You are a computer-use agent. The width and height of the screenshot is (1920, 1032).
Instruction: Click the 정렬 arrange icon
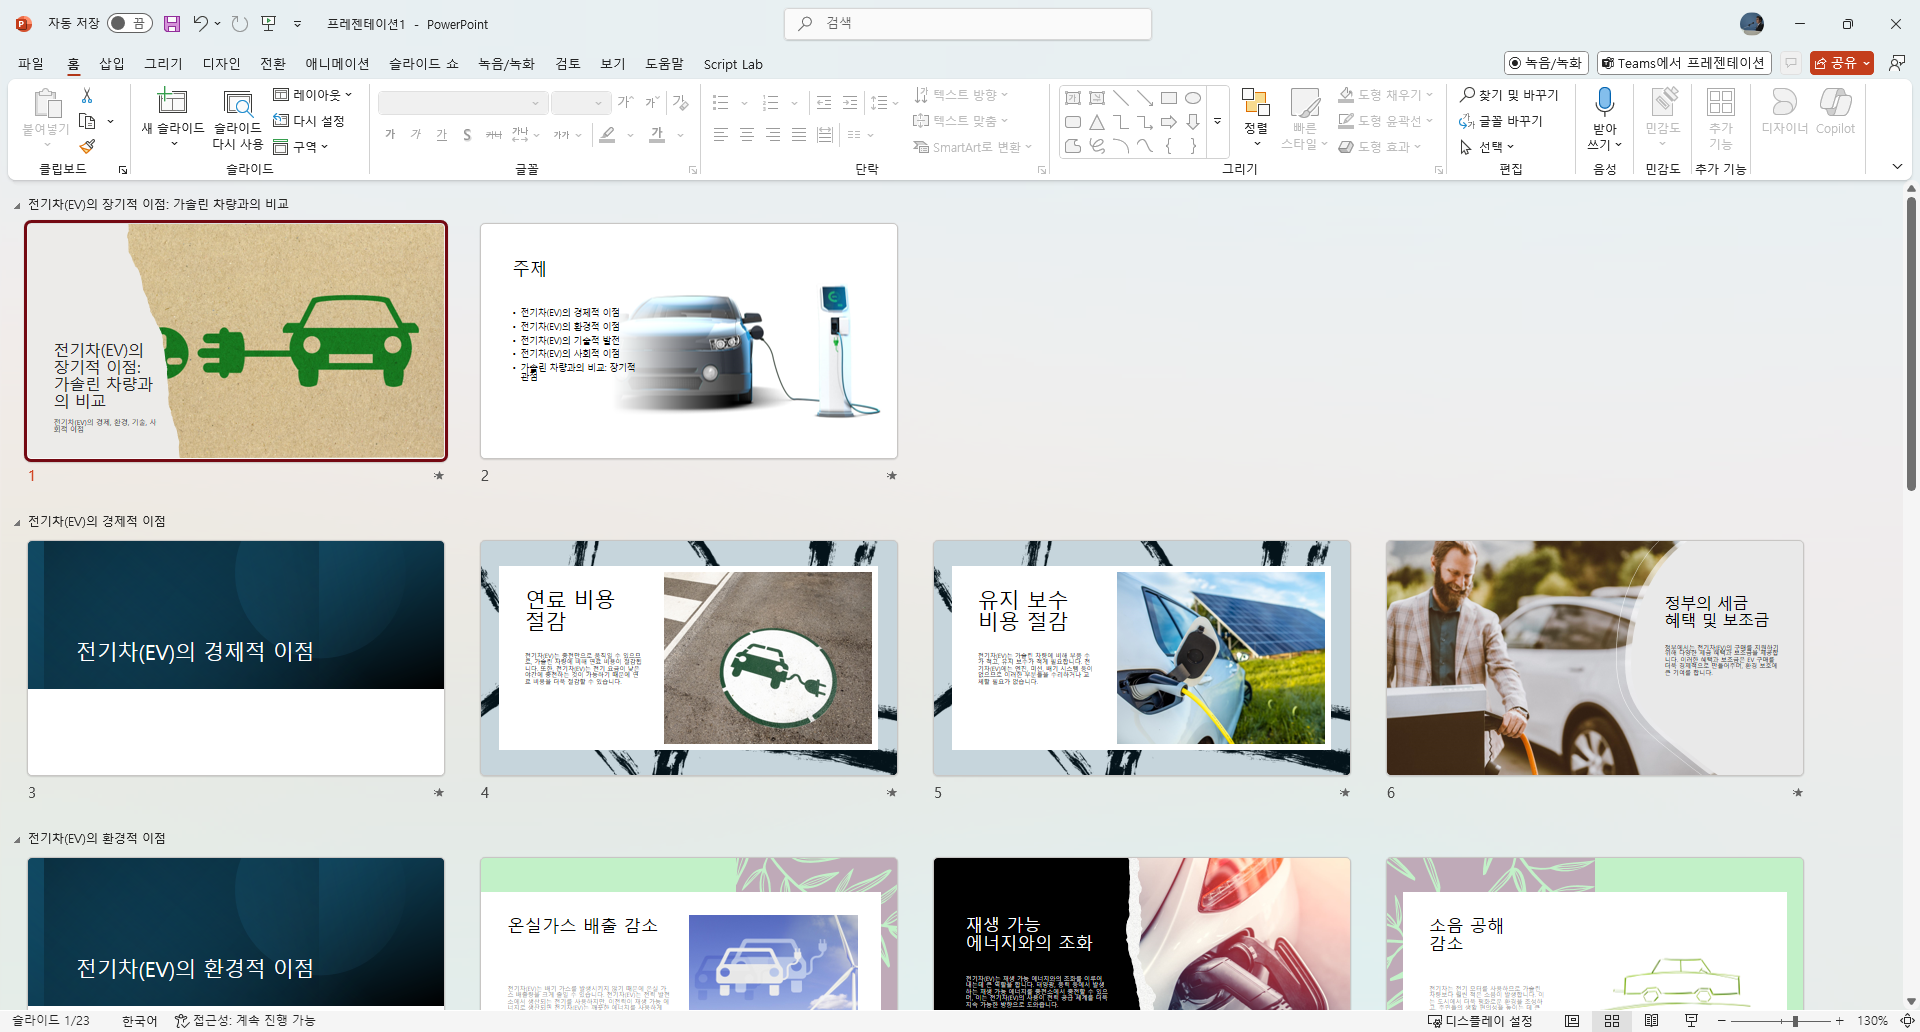point(1256,102)
